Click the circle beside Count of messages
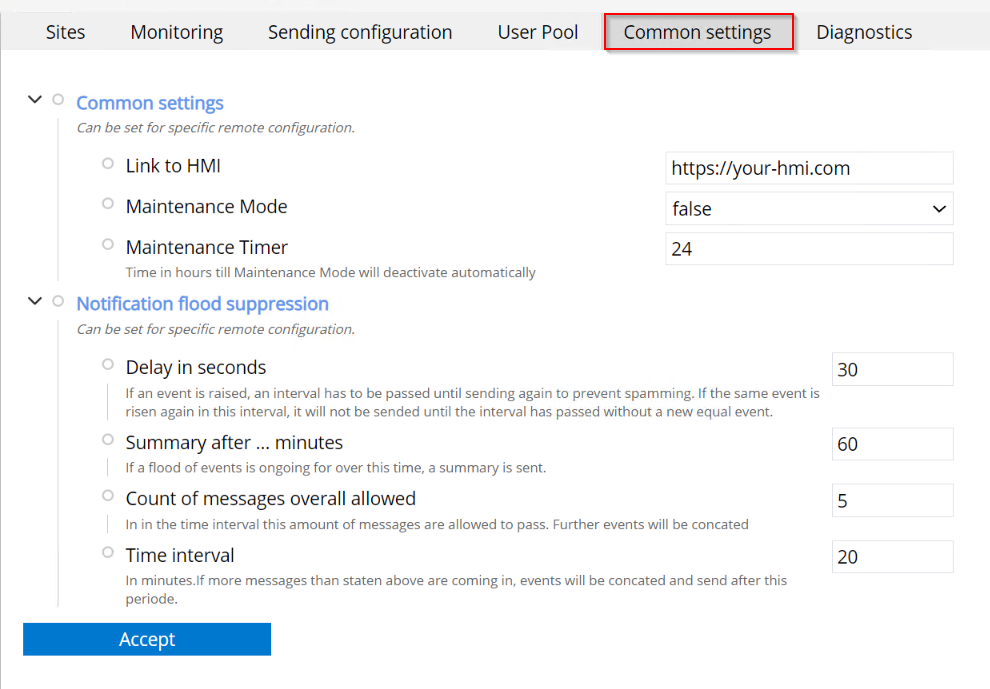The image size is (990, 689). point(108,496)
